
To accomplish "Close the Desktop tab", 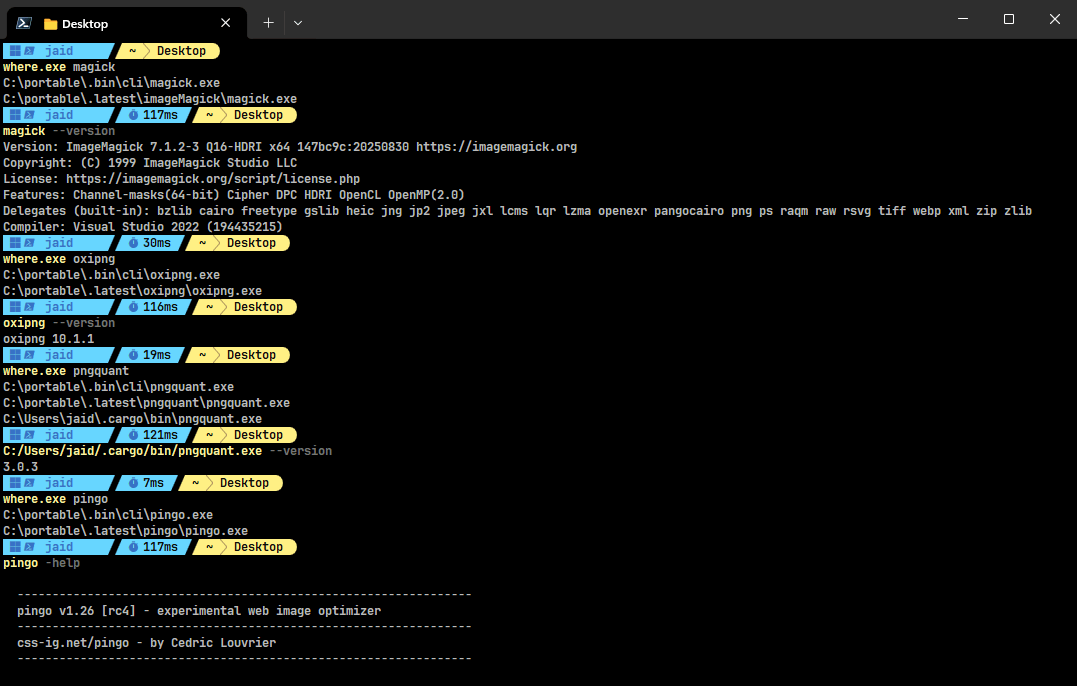I will point(225,23).
